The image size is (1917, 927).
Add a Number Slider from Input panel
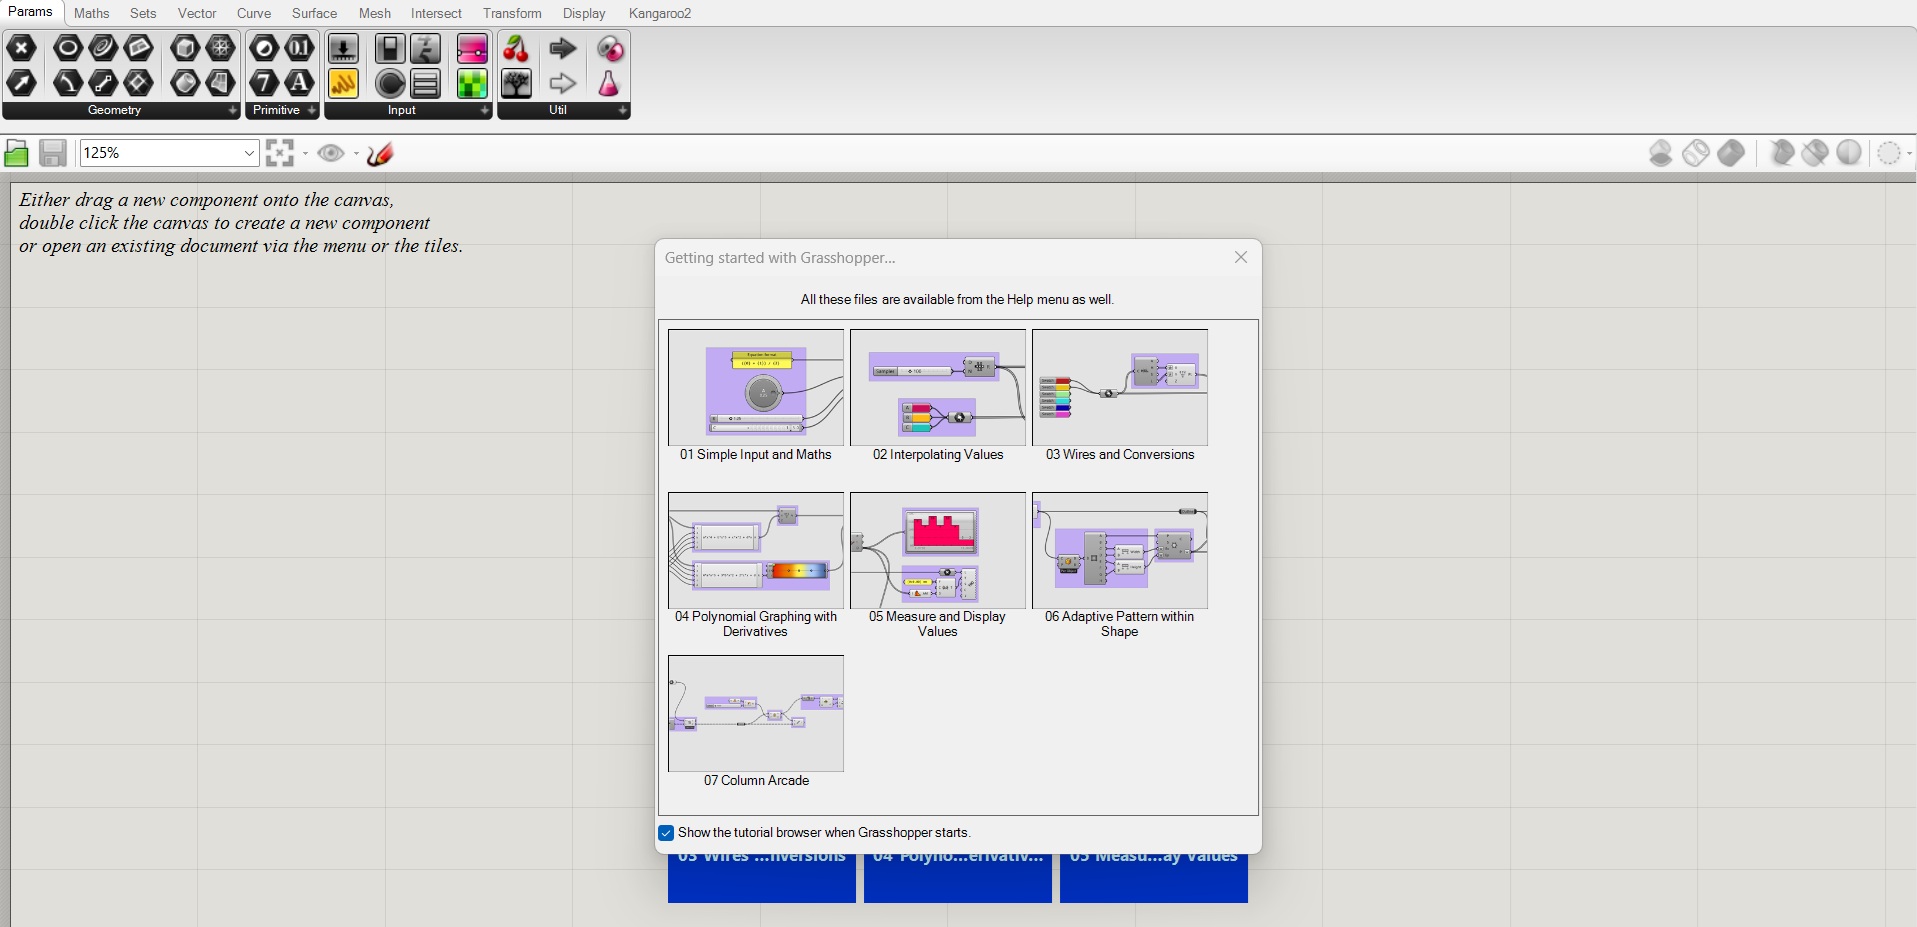click(x=343, y=48)
